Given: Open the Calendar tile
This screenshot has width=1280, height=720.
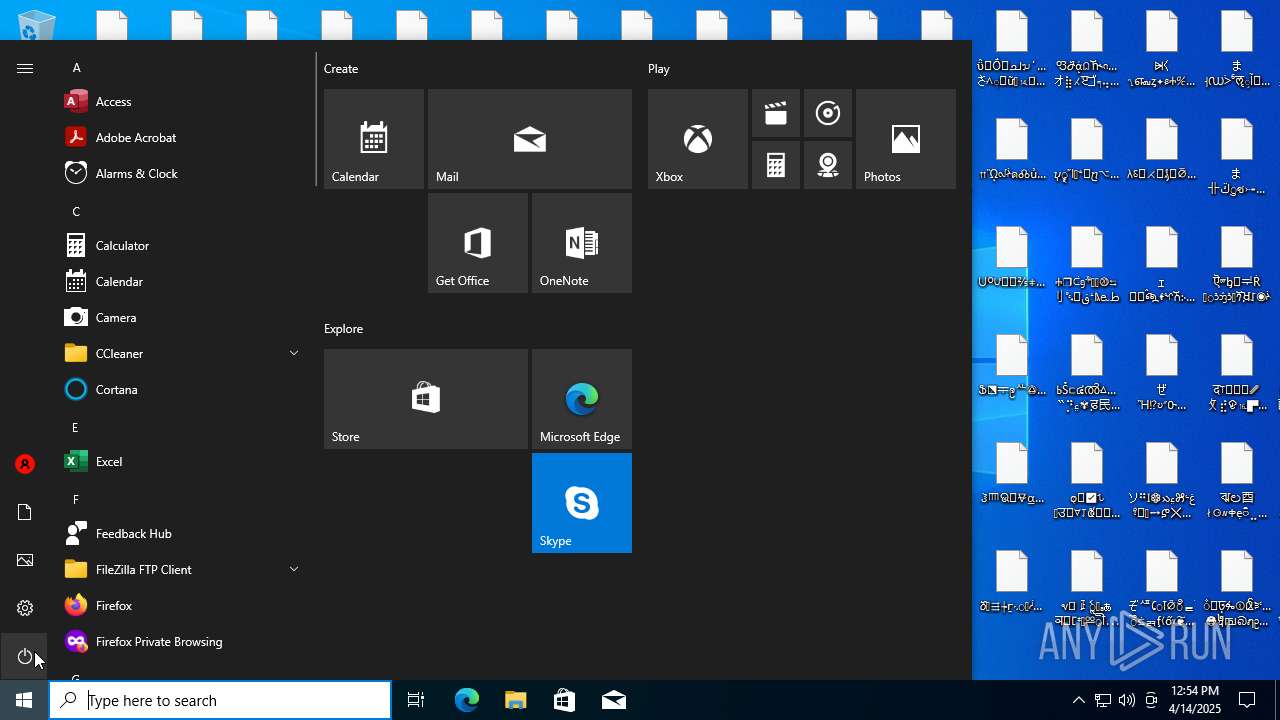Looking at the screenshot, I should coord(374,139).
